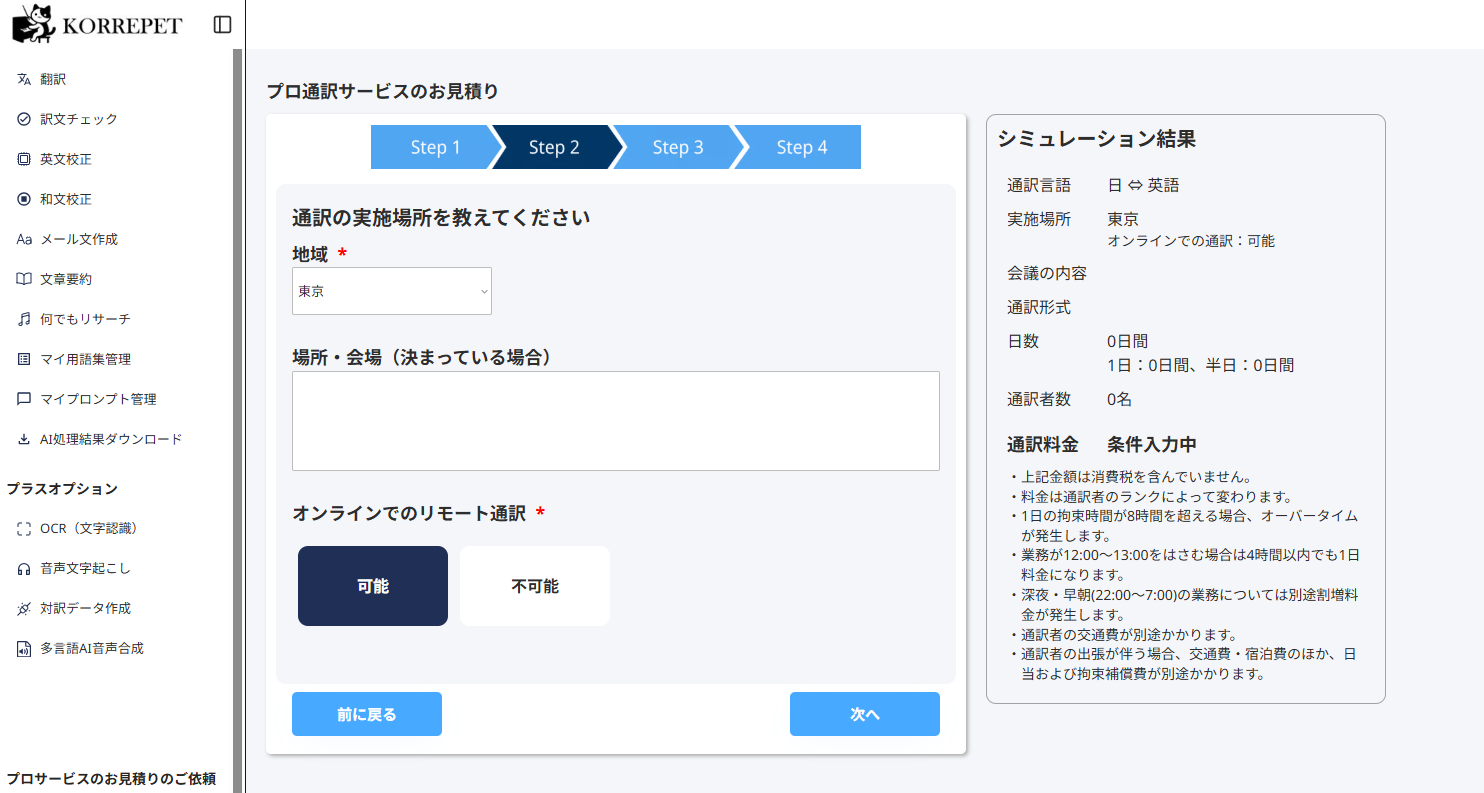Click the オンラインでの通訳：可能 text
Image resolution: width=1484 pixels, height=793 pixels.
[1191, 241]
